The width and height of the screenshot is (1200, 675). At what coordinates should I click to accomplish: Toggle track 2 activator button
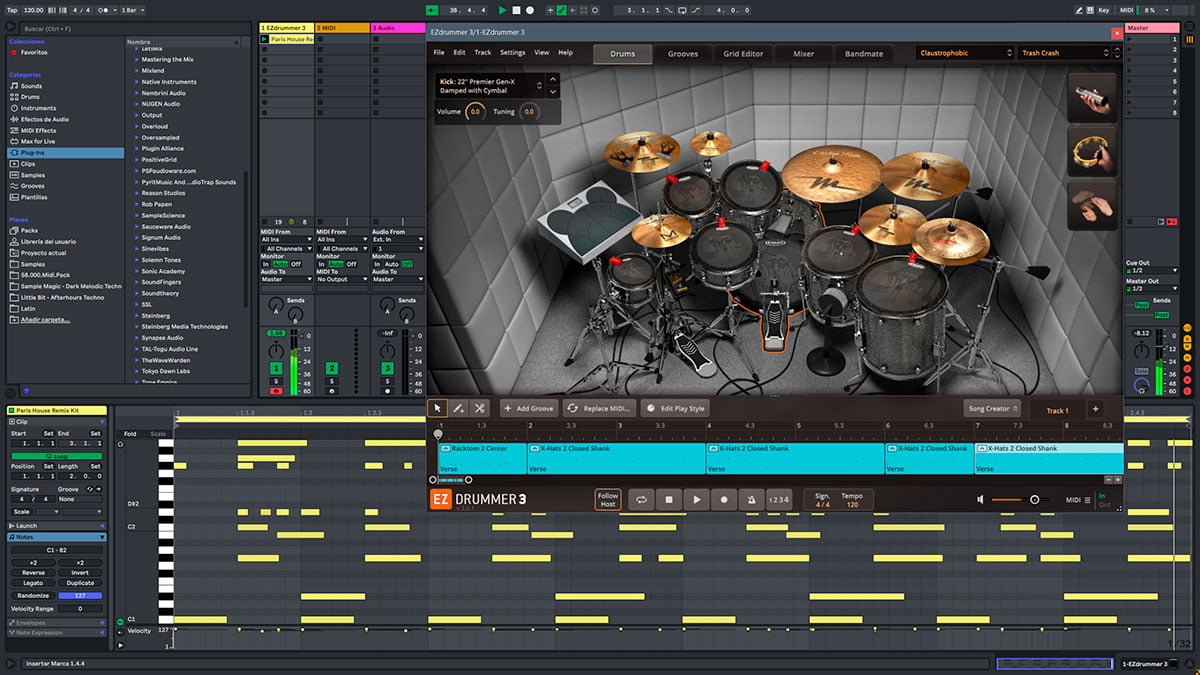pyautogui.click(x=332, y=368)
